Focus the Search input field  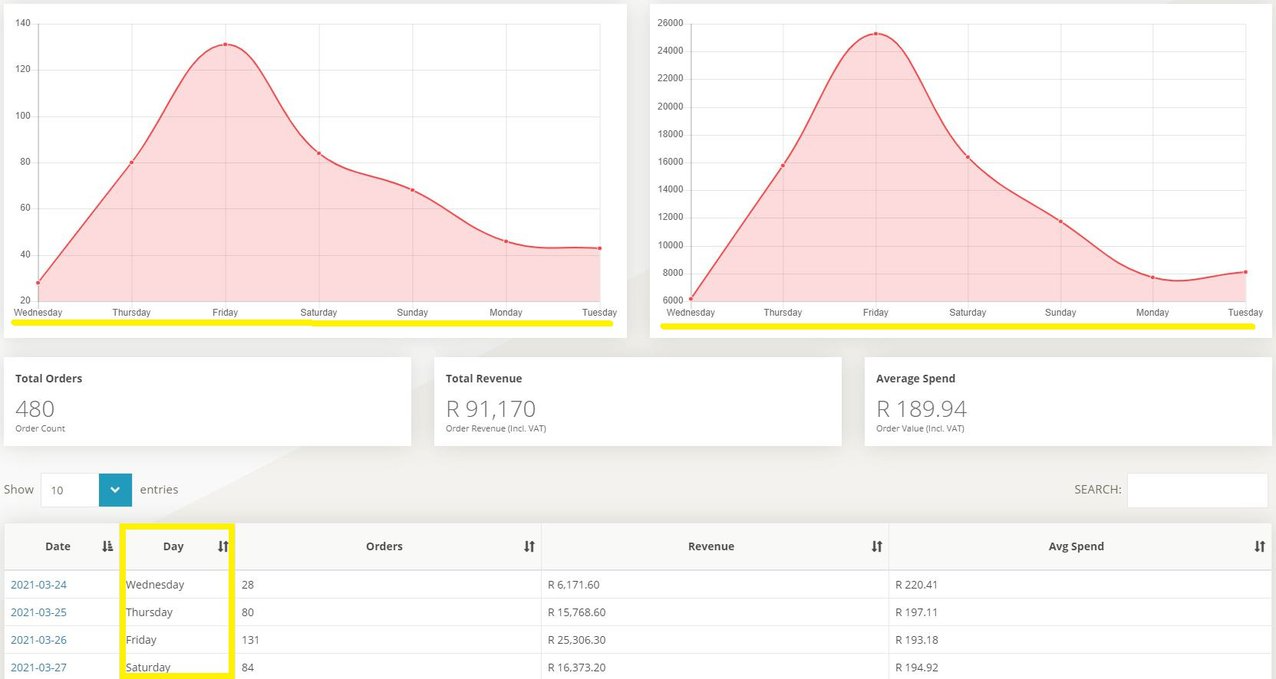point(1197,490)
